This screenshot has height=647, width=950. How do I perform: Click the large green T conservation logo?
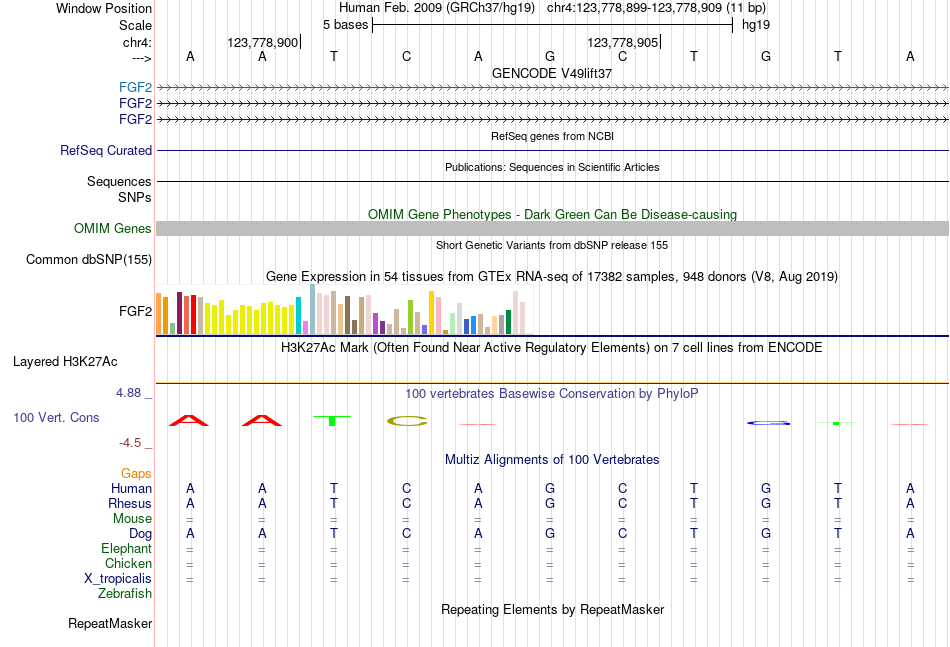[x=332, y=420]
